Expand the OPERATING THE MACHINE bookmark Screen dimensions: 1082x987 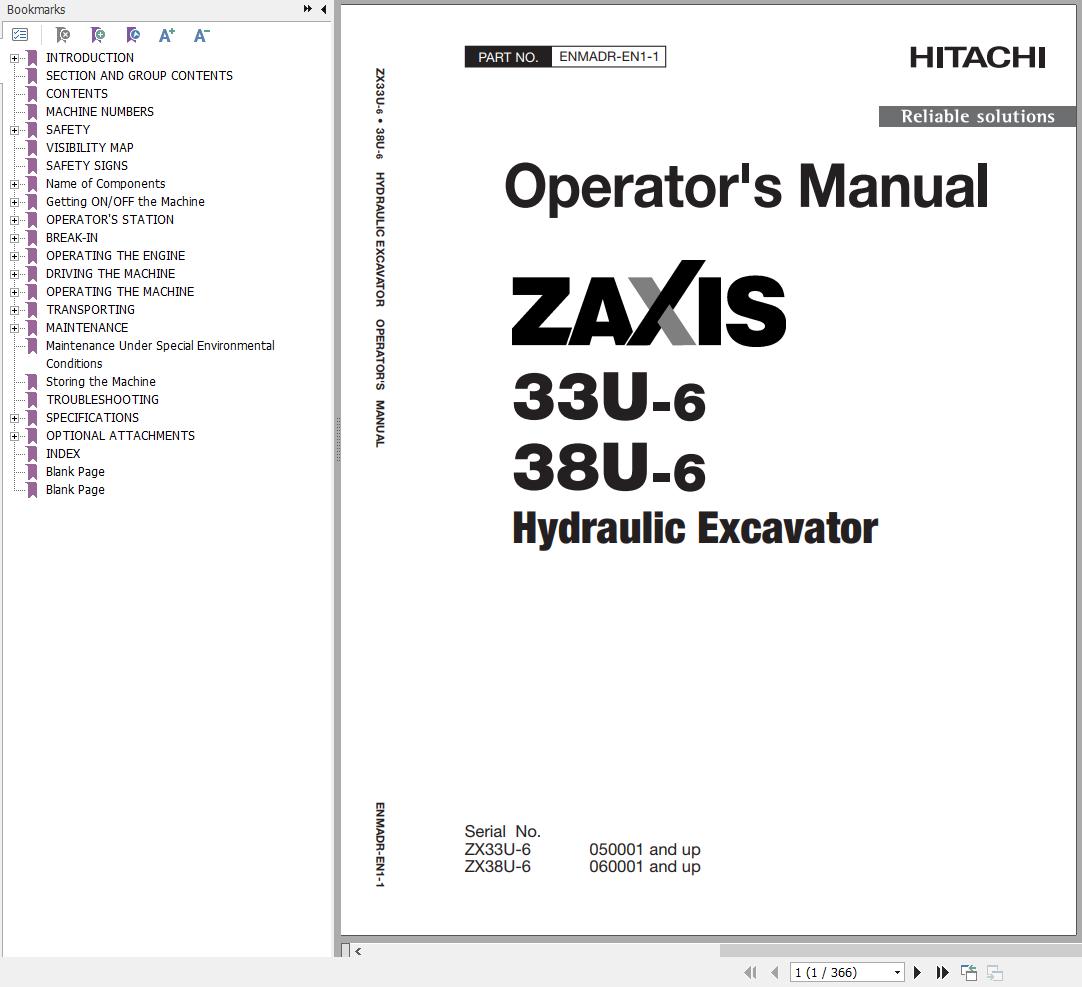click(14, 292)
